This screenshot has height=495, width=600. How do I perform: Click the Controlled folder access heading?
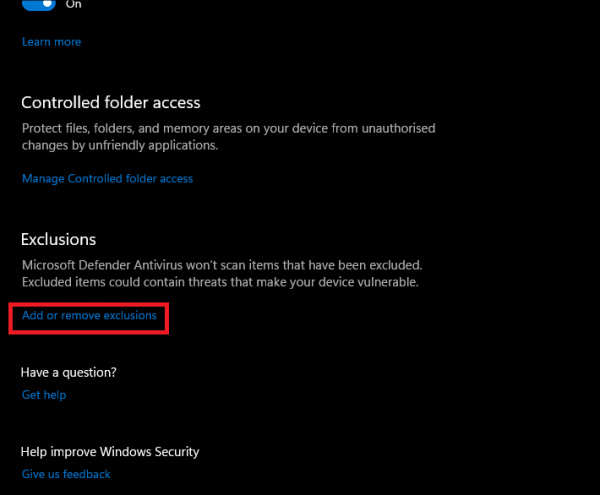pyautogui.click(x=111, y=103)
